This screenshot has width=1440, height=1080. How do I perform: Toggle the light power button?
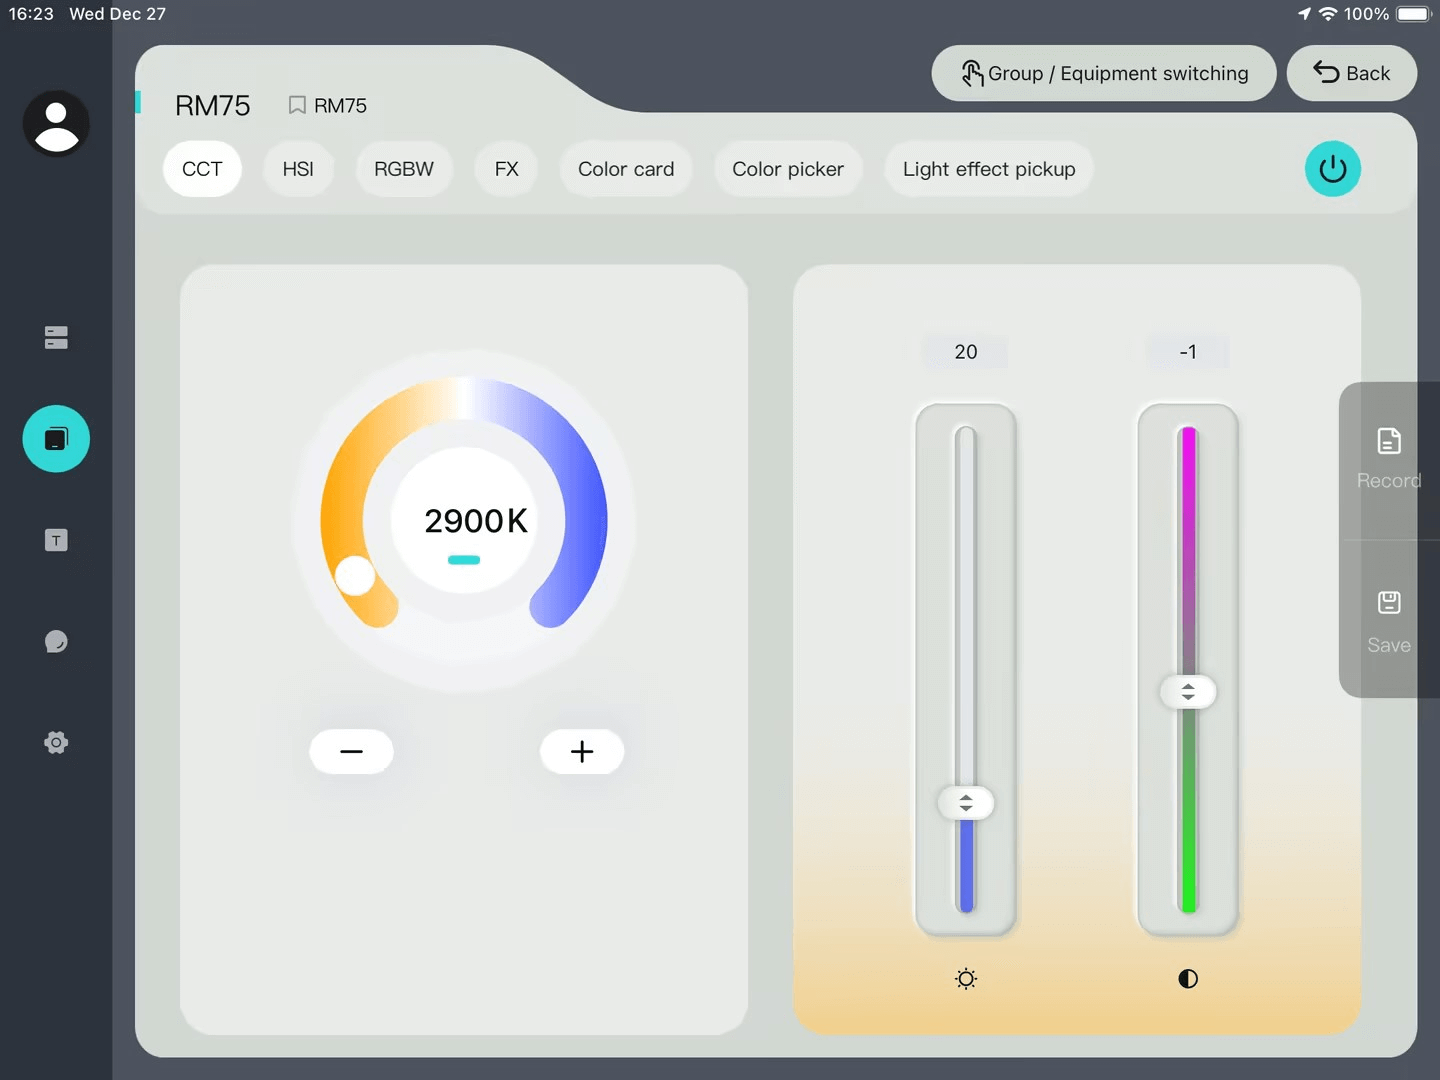click(1332, 169)
